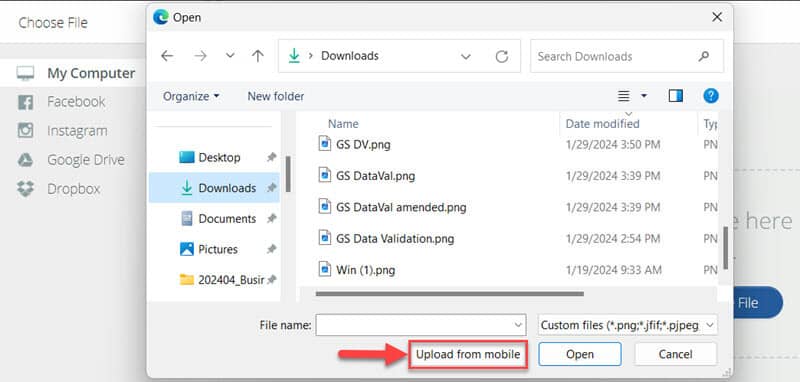Go up one folder level arrow
Image resolution: width=800 pixels, height=382 pixels.
(258, 56)
